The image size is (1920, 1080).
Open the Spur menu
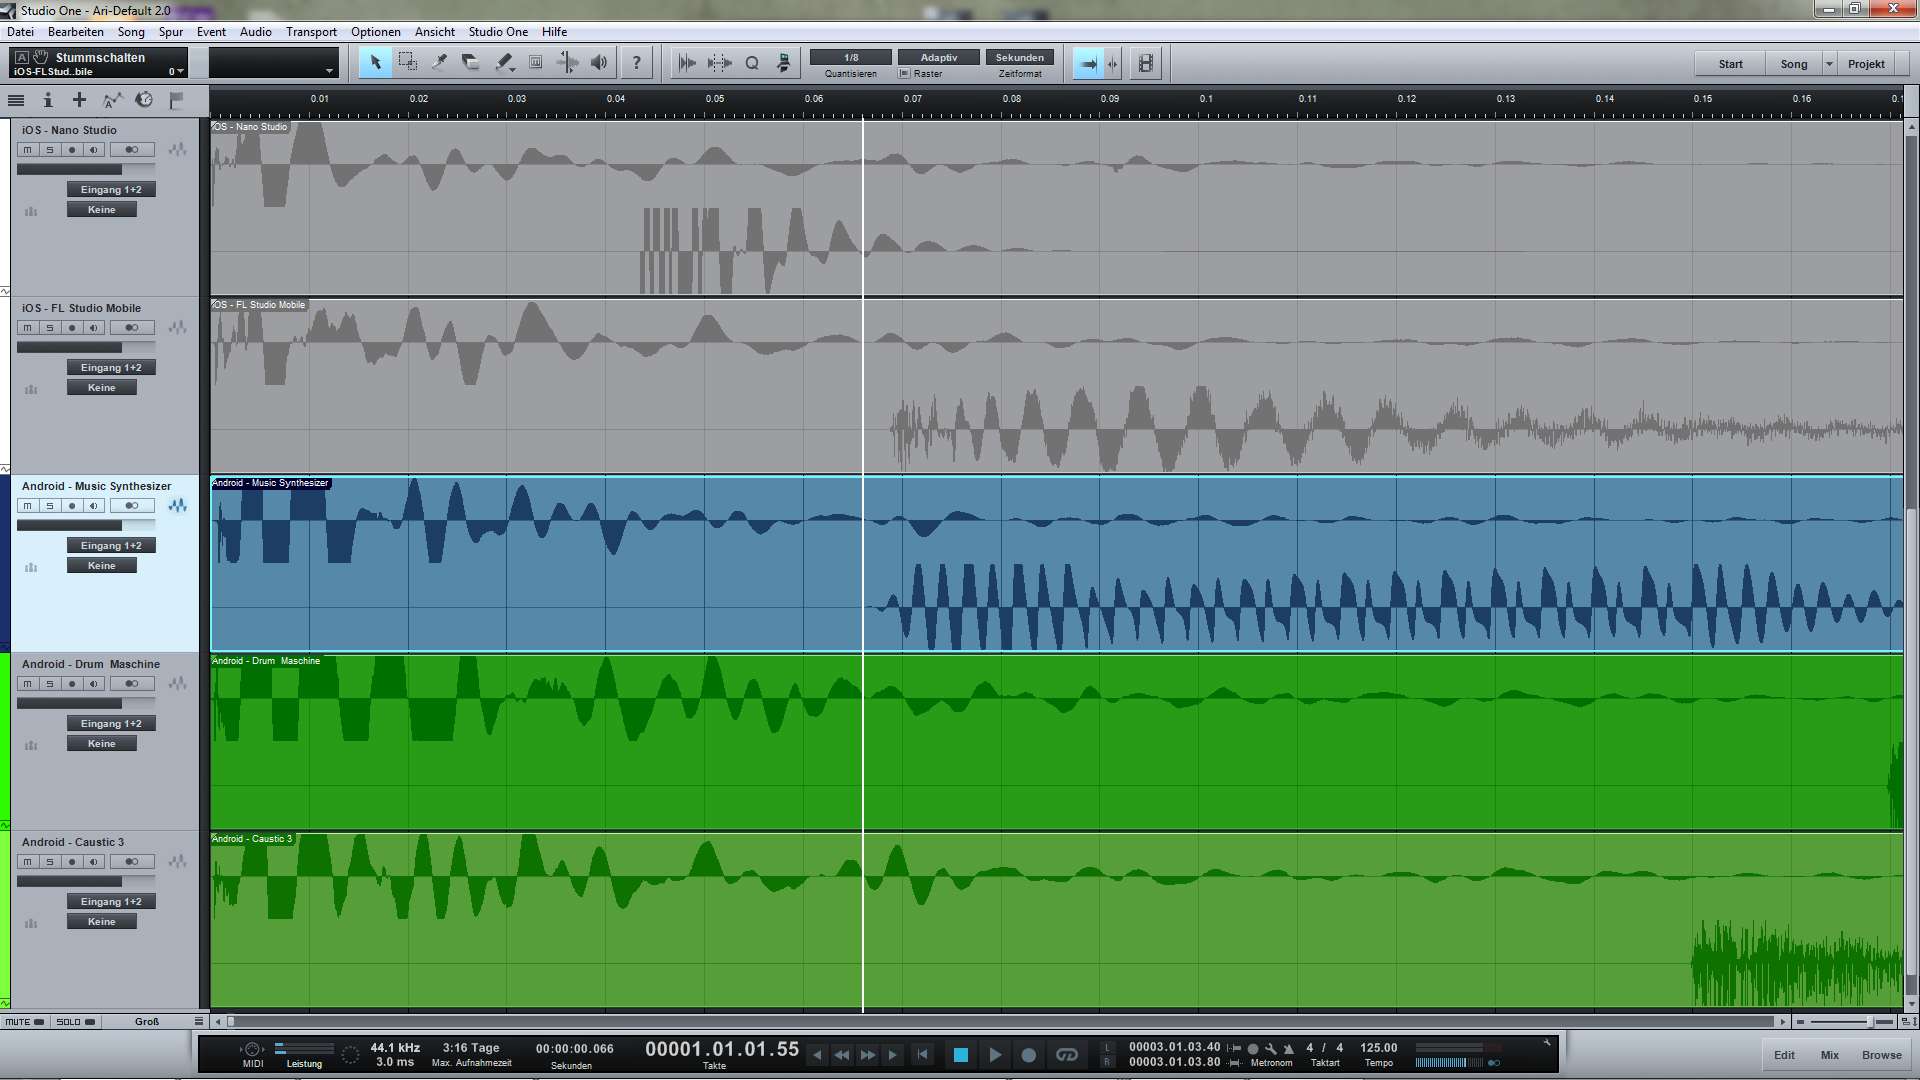[171, 32]
